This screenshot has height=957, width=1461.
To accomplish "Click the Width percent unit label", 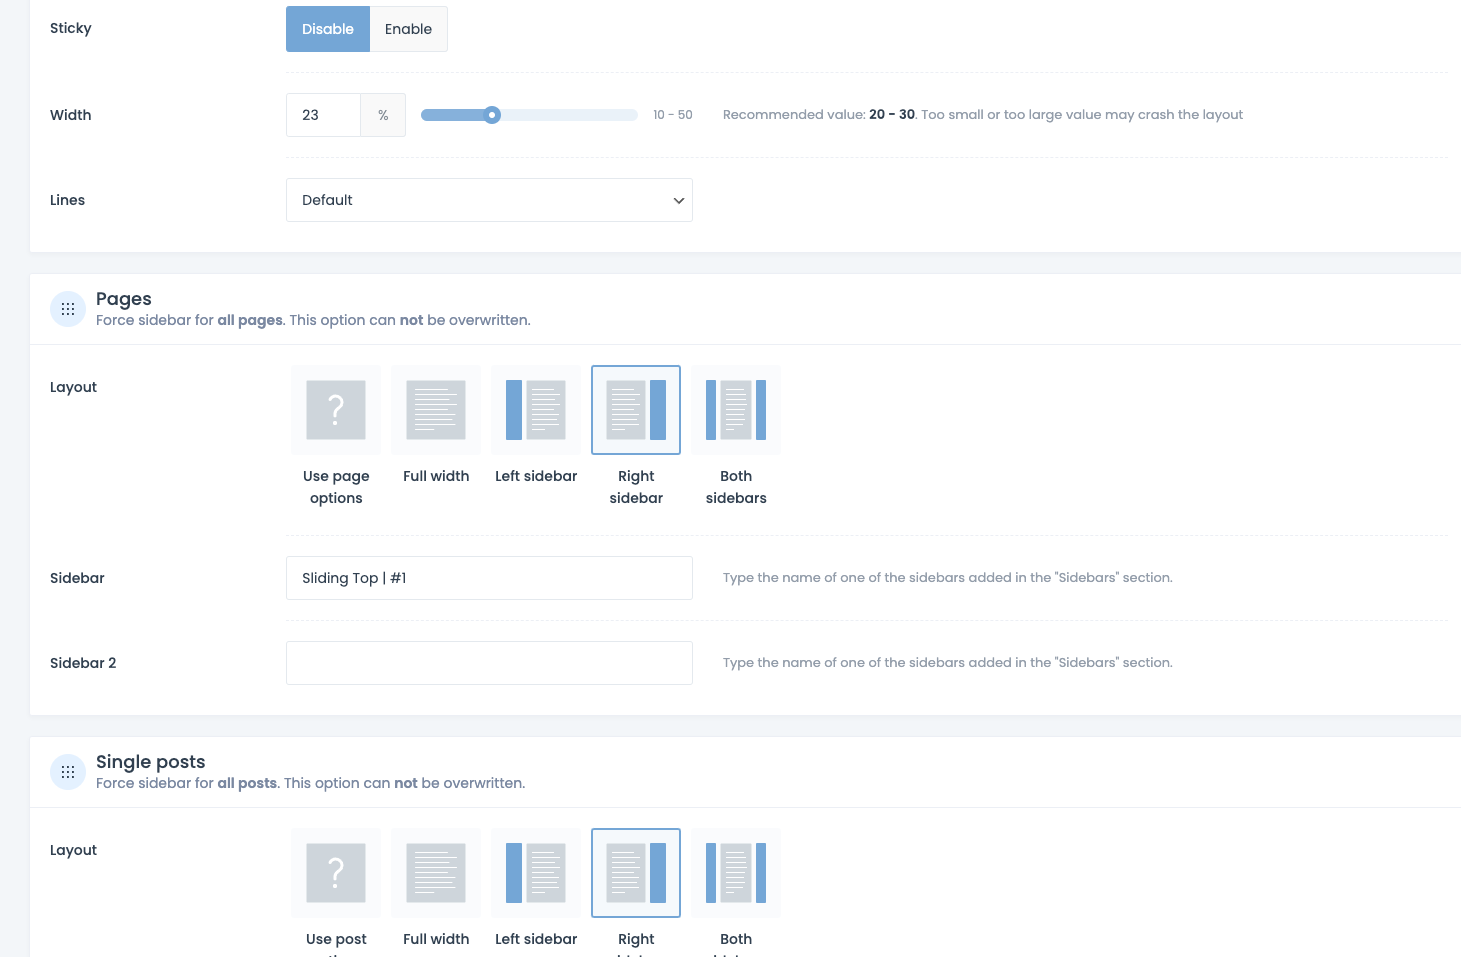I will coord(383,115).
